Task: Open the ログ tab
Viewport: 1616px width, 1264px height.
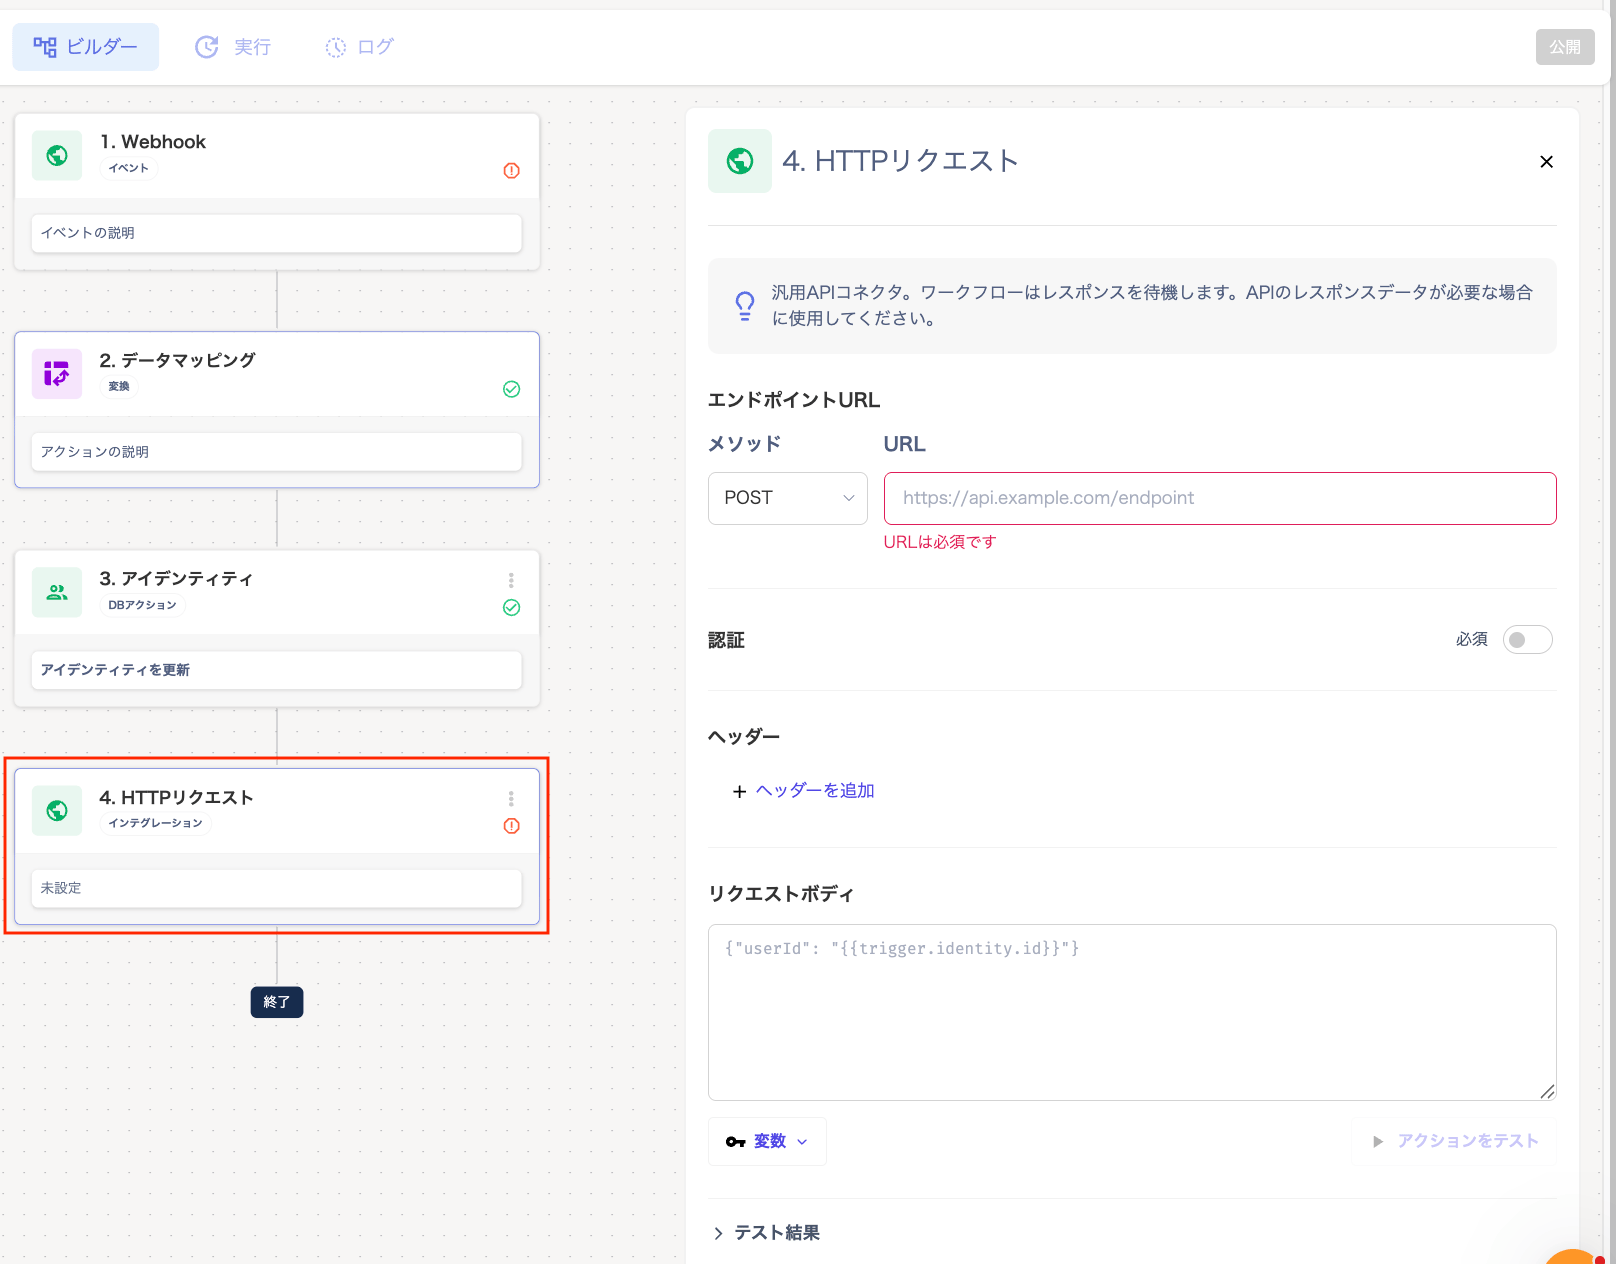Action: (360, 47)
